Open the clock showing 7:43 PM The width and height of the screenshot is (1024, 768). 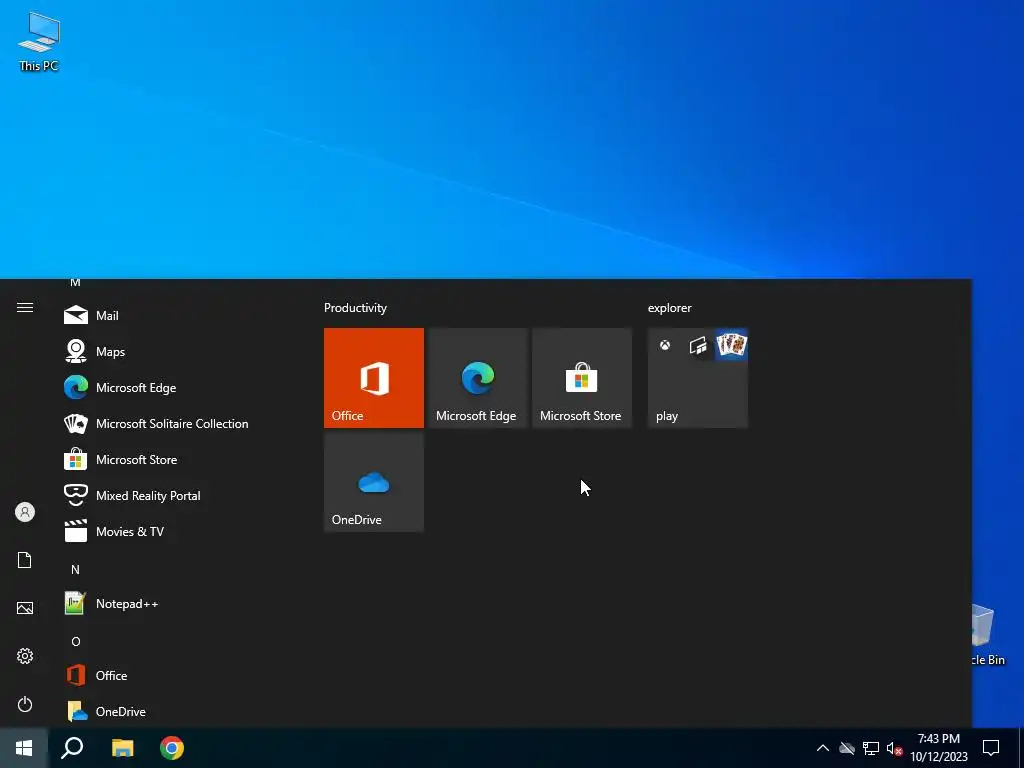tap(938, 748)
